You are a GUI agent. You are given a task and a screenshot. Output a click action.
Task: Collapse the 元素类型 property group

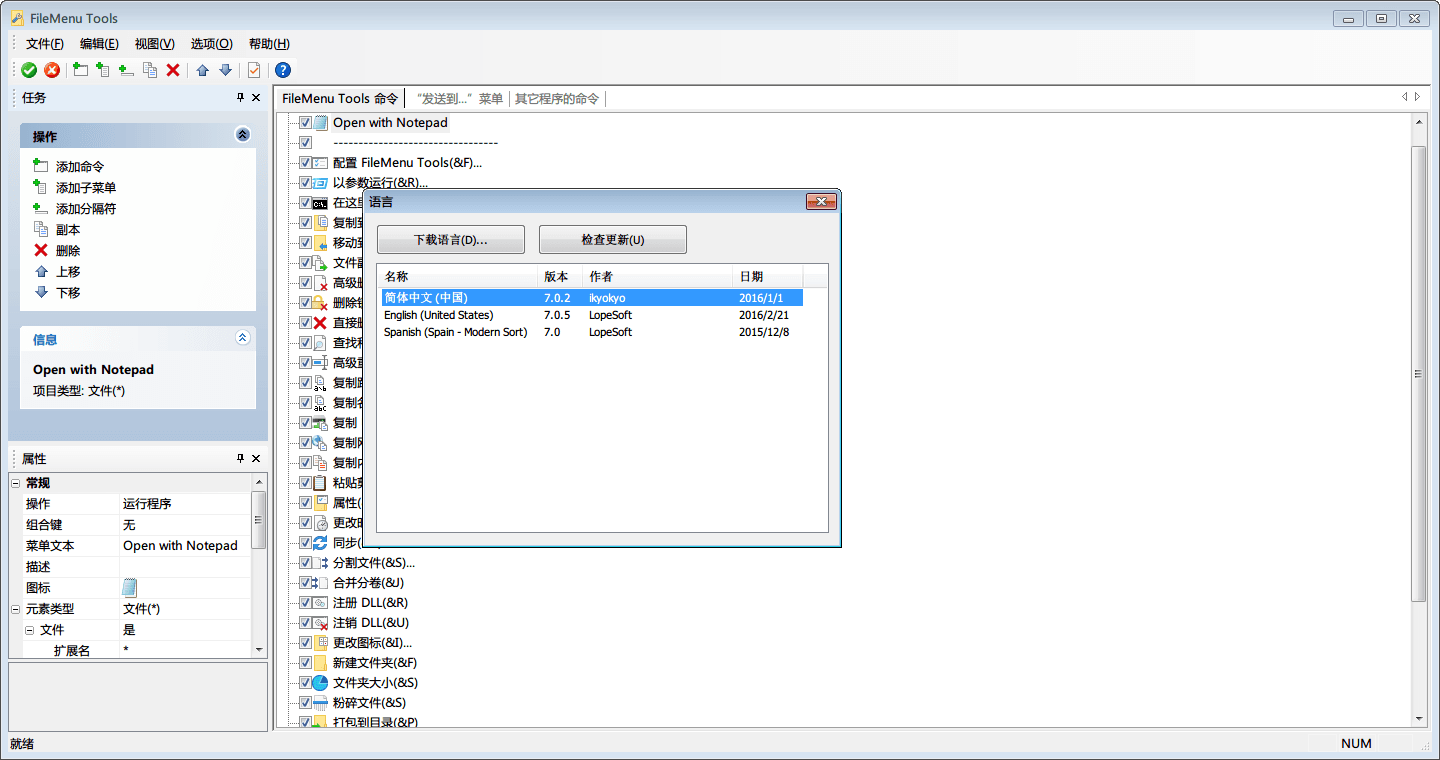click(15, 609)
